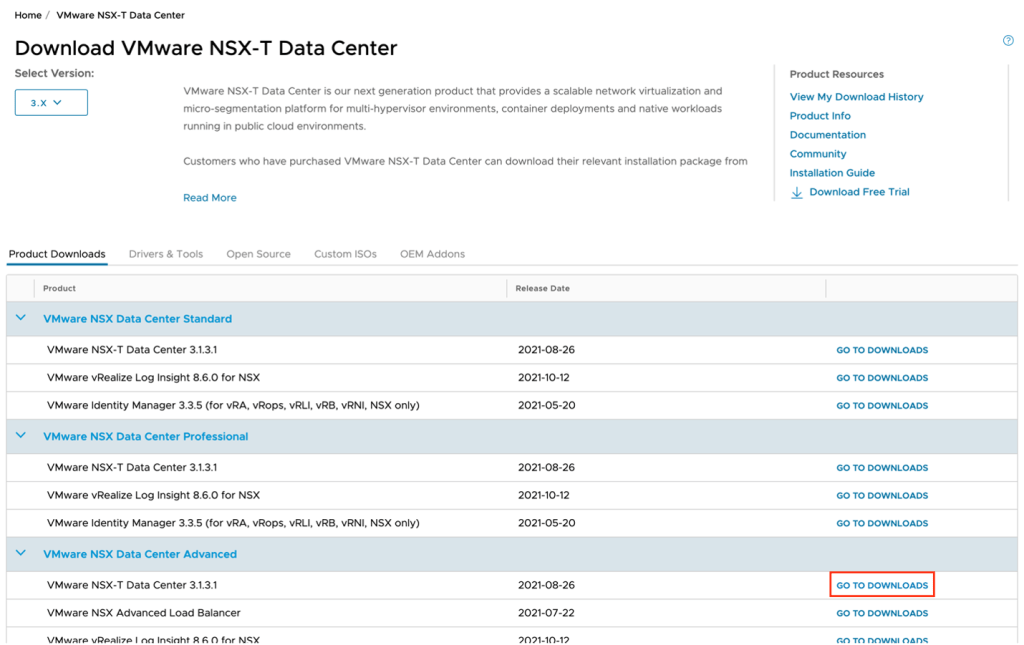1024x645 pixels.
Task: Open the Installation Guide link
Action: (832, 173)
